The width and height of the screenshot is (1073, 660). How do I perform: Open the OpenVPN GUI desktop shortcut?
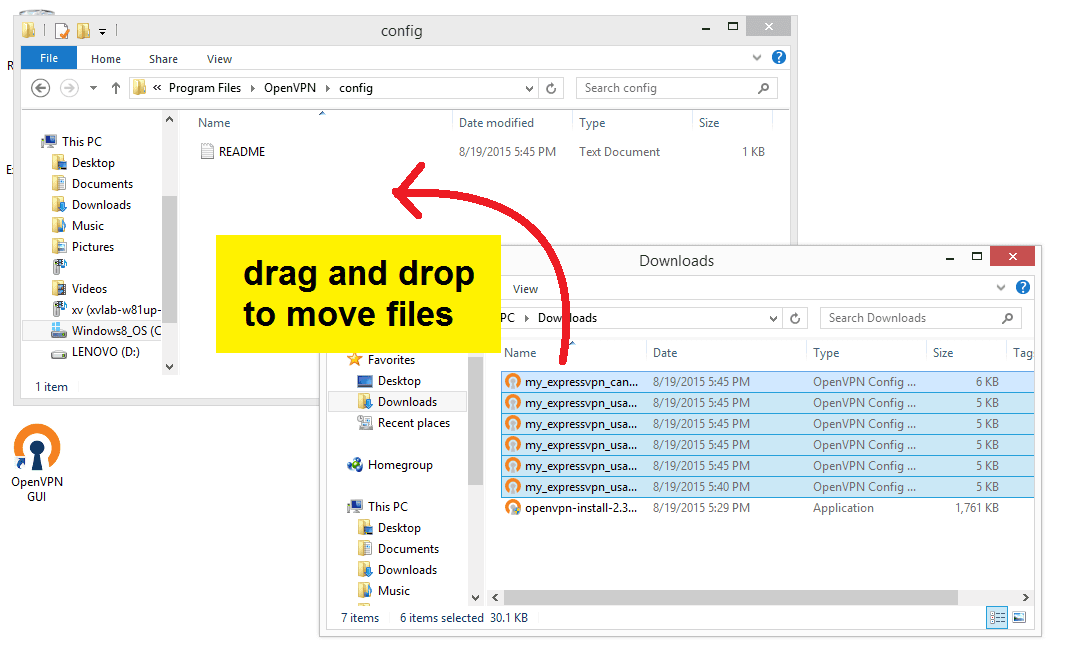[37, 462]
